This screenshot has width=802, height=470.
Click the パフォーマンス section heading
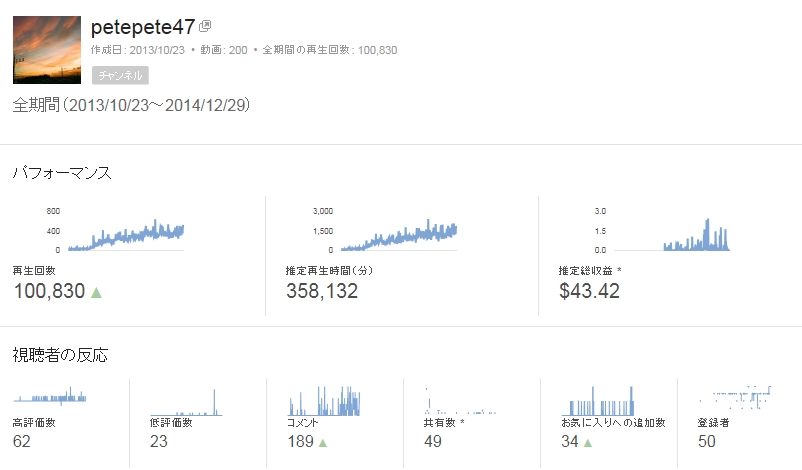coord(62,172)
